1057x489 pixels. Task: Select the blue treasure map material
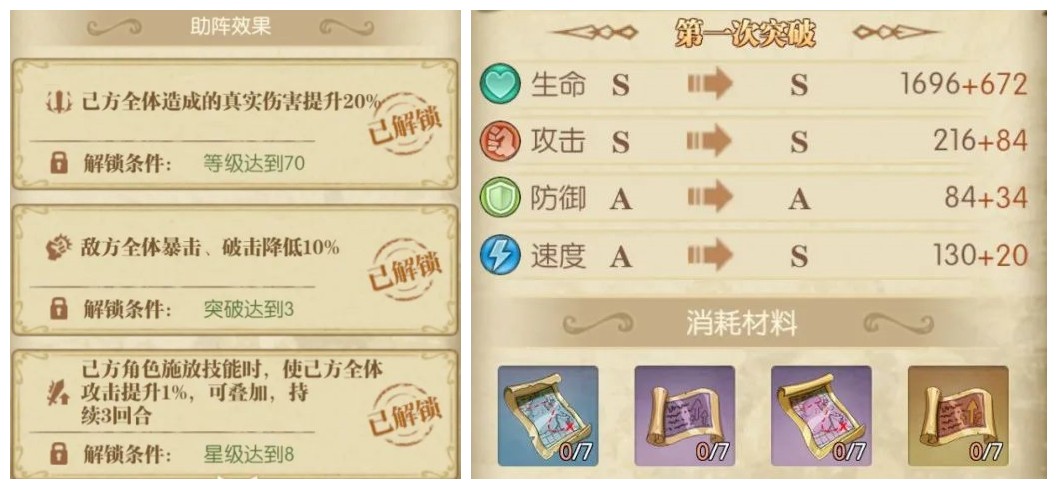click(548, 416)
